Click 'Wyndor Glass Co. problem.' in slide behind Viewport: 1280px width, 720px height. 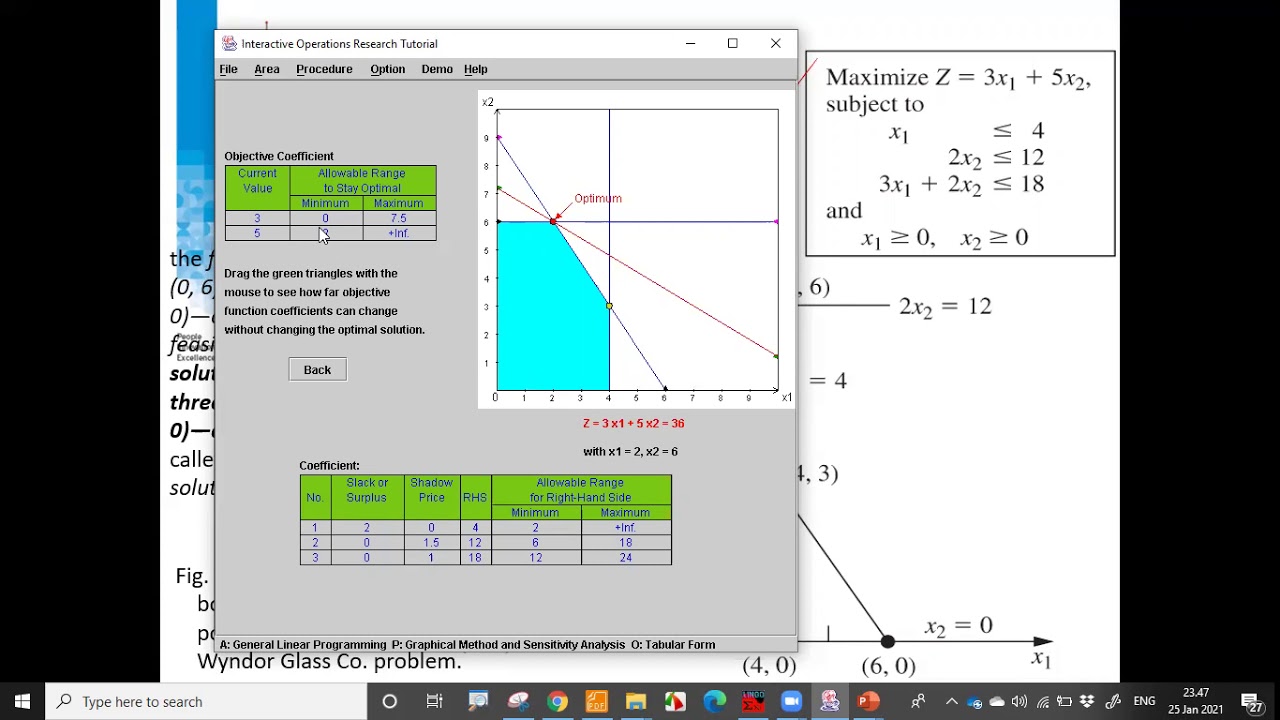(x=329, y=662)
